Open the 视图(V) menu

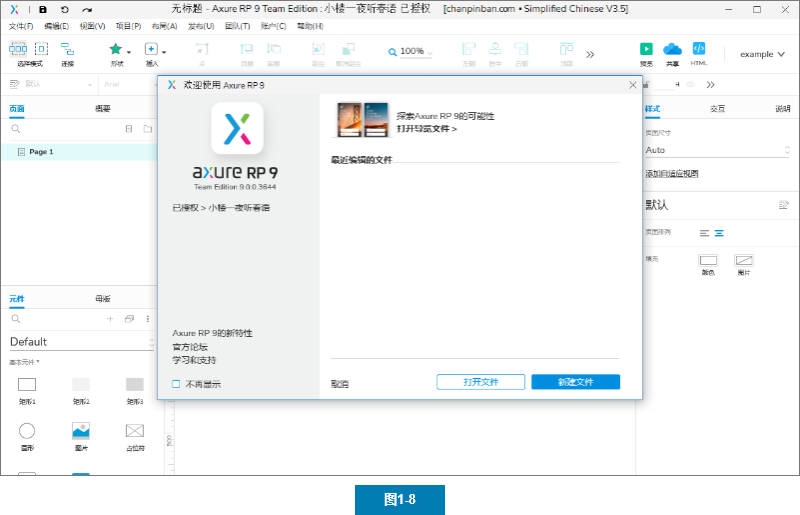tap(92, 26)
